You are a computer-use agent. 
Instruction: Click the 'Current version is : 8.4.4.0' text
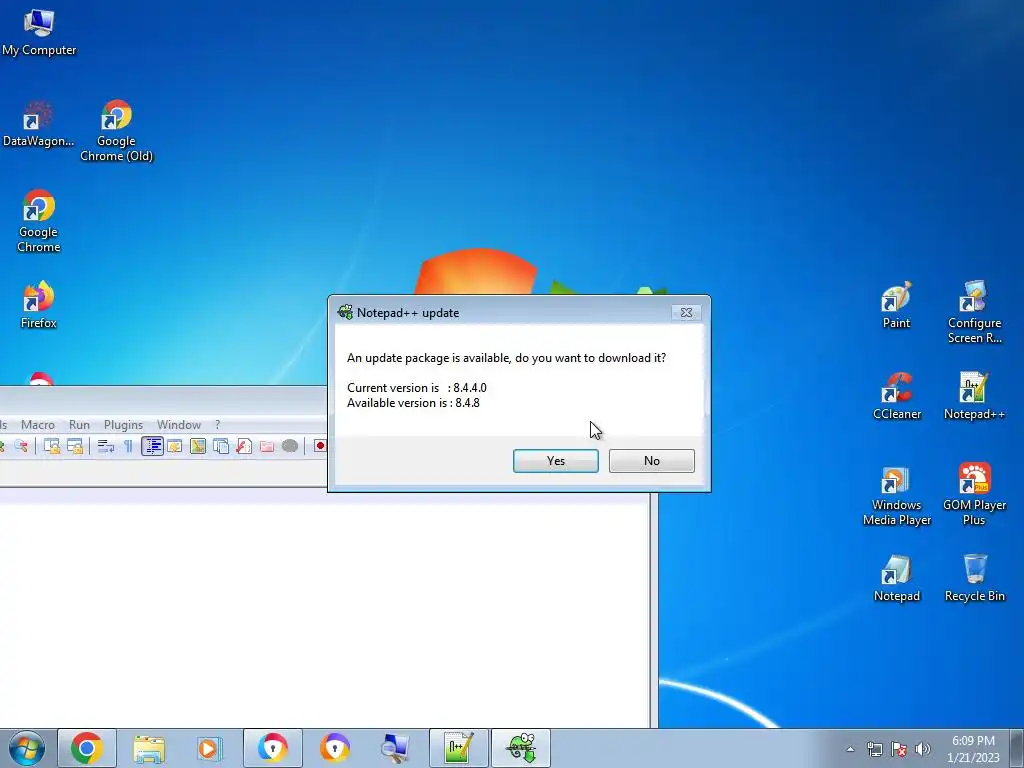417,388
